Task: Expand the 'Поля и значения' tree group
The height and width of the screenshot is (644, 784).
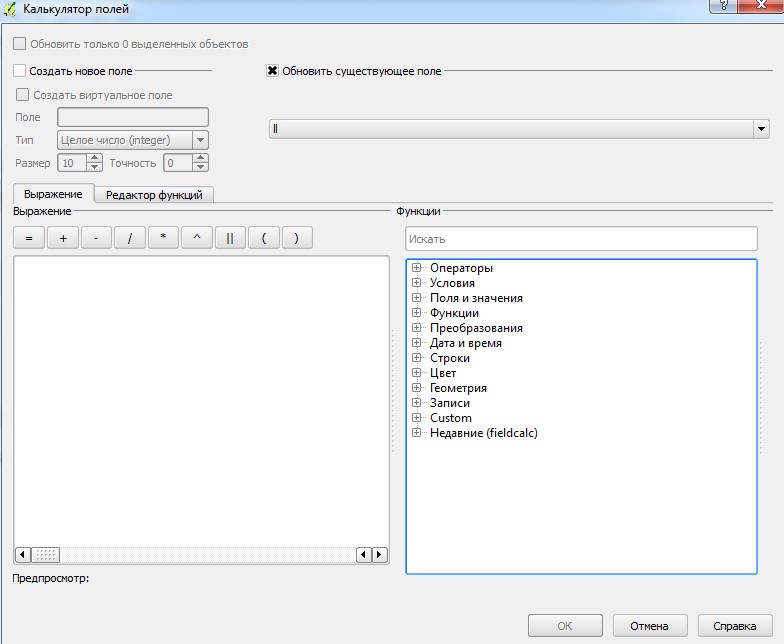Action: click(x=416, y=298)
